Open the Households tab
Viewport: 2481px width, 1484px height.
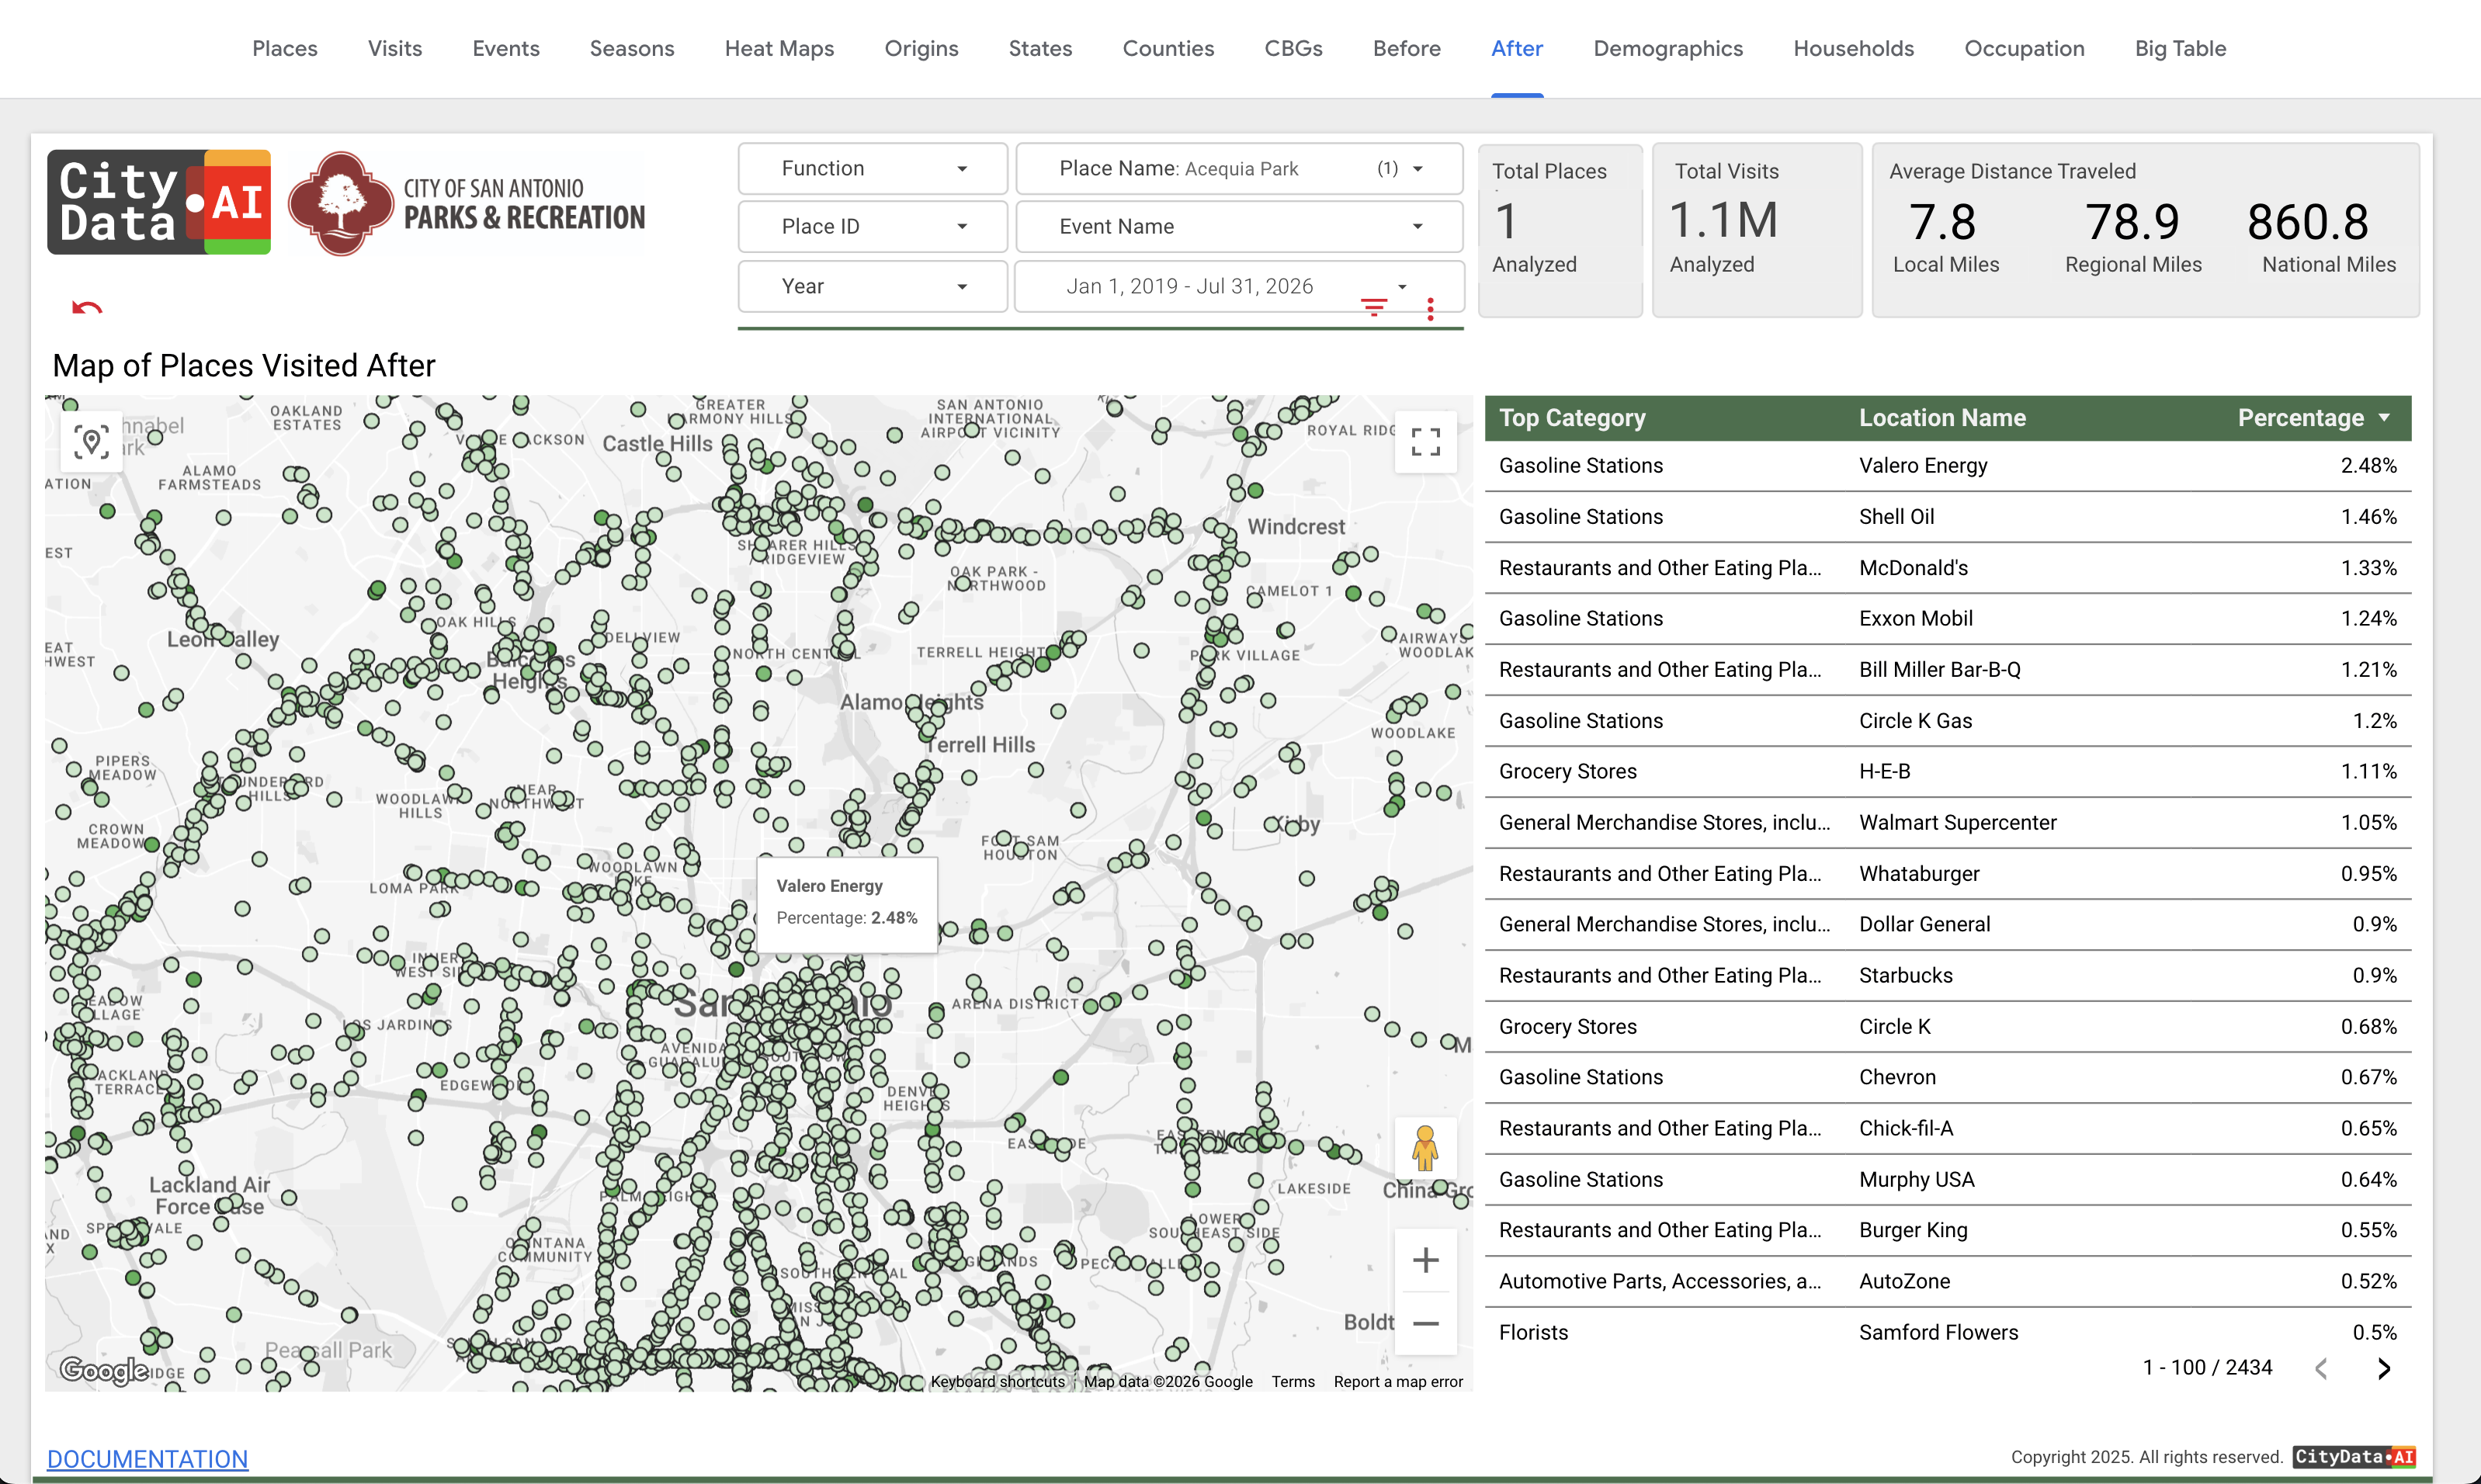tap(1853, 48)
